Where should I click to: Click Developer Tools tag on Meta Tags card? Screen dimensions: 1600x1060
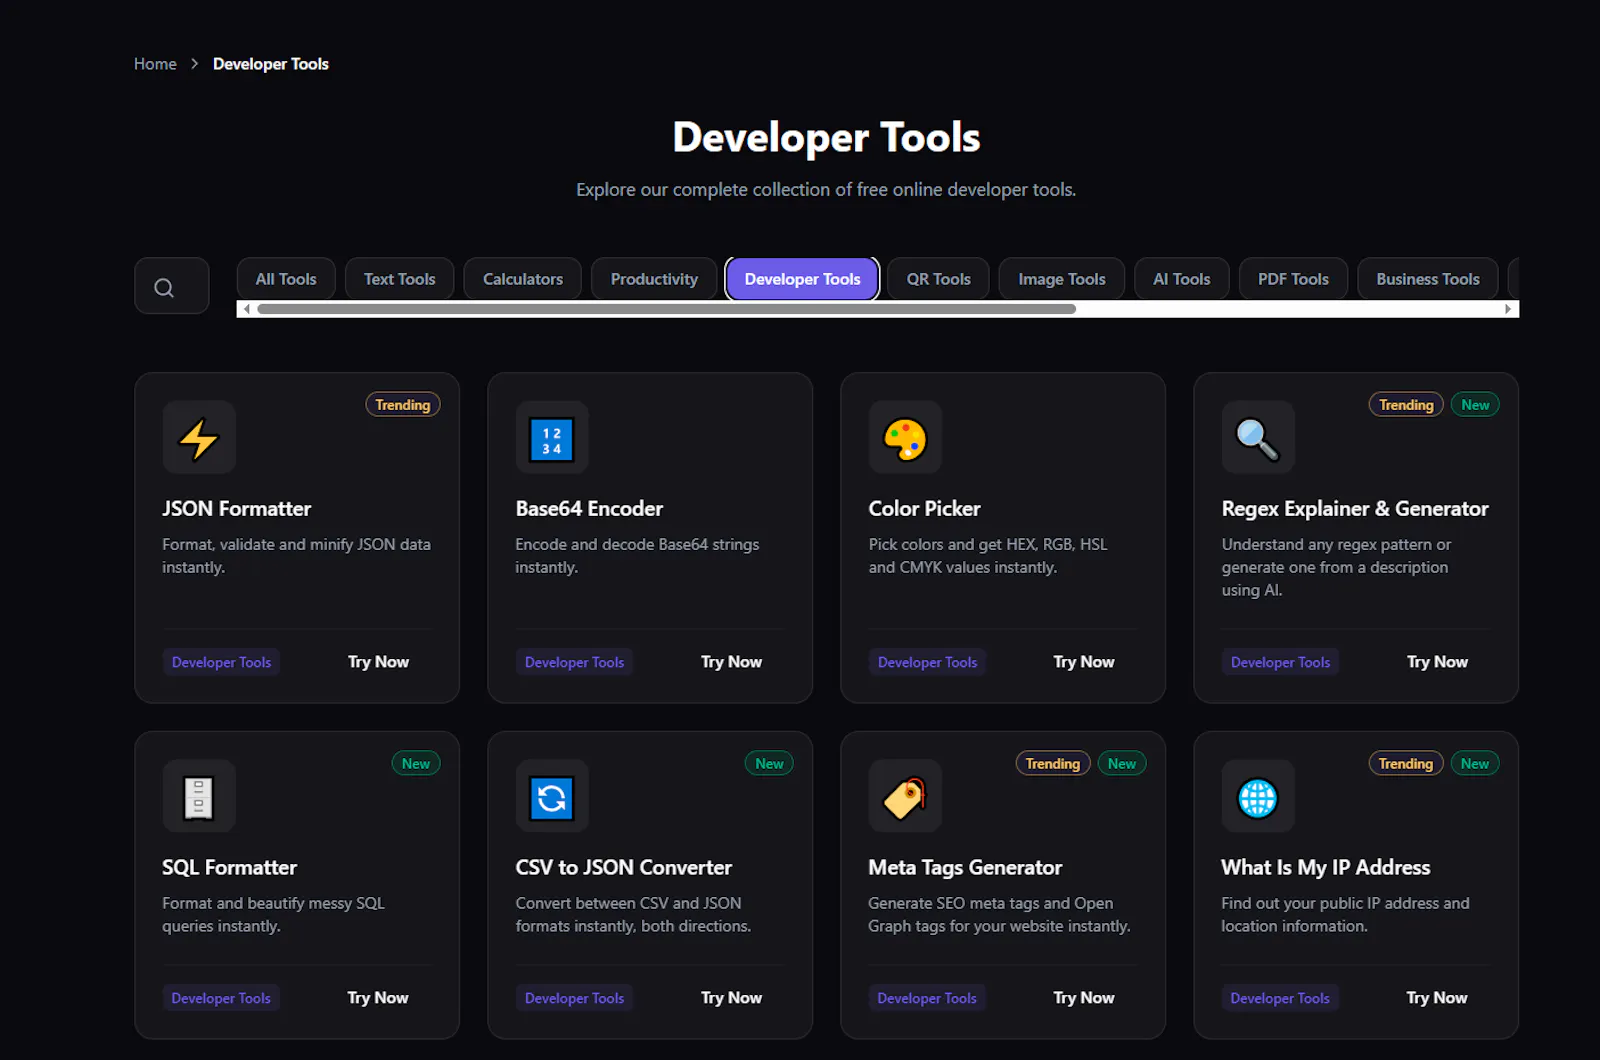click(x=927, y=998)
